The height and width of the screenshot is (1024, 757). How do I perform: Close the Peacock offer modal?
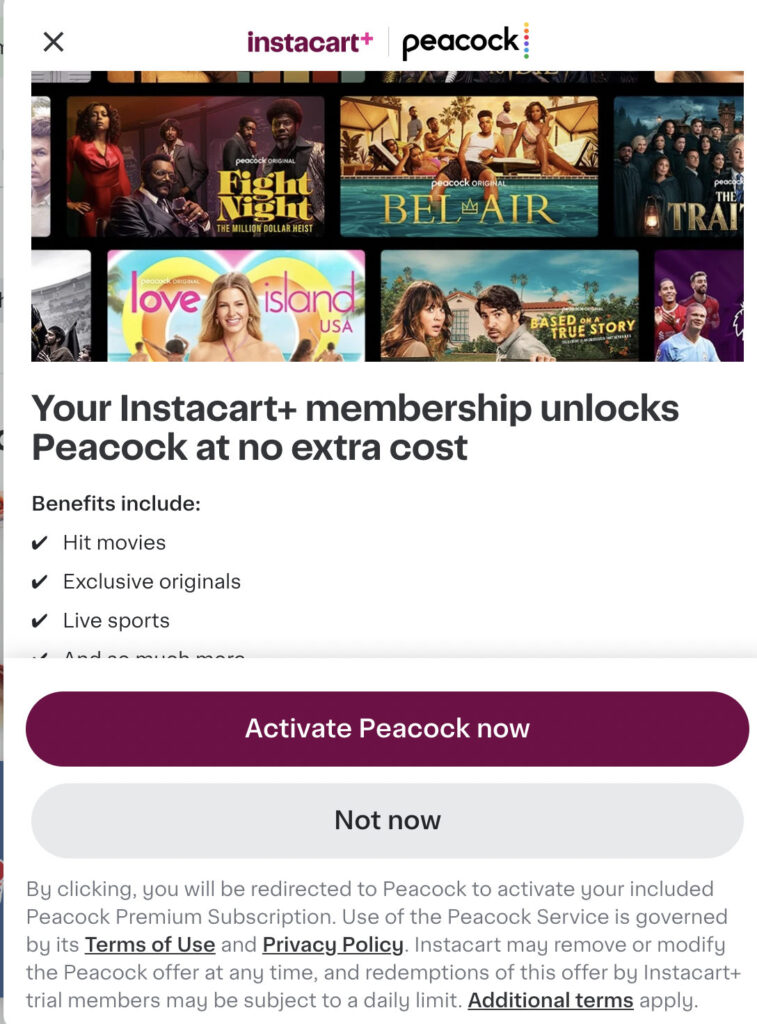pos(55,40)
